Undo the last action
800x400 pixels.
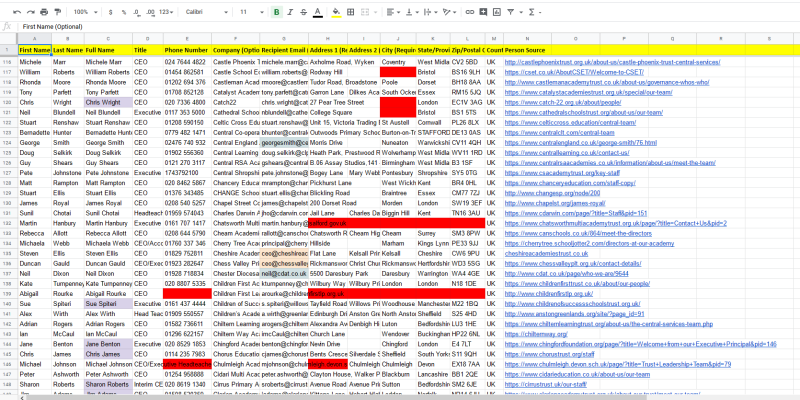point(17,12)
